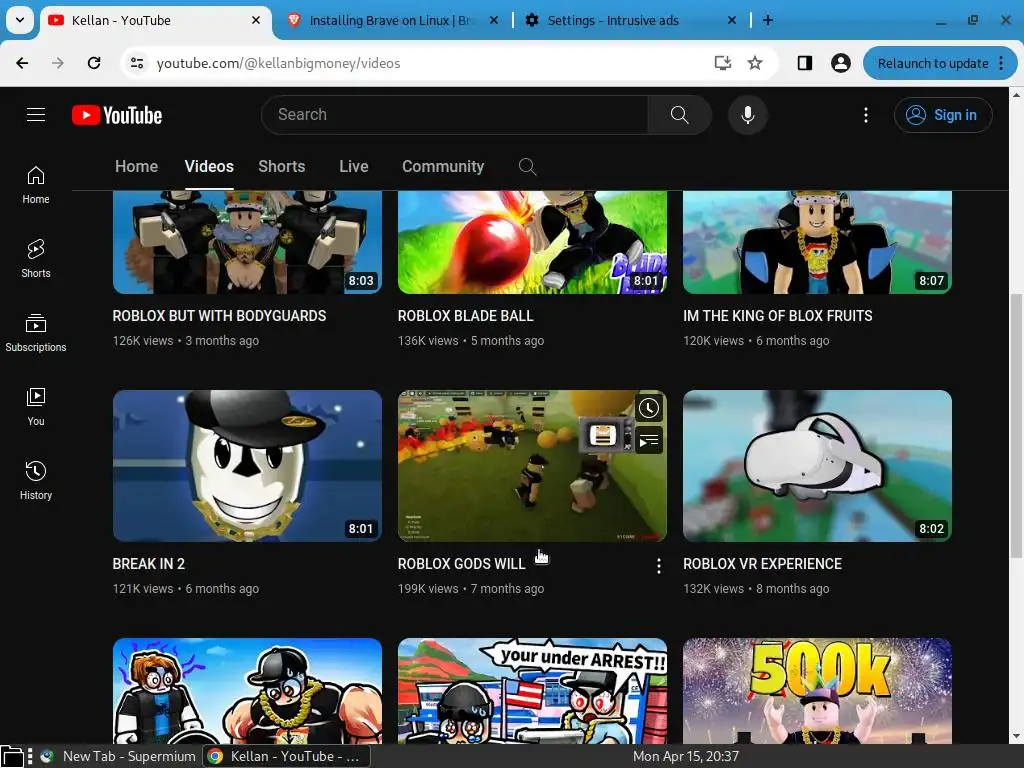
Task: Click ROBLOX VR EXPERIENCE title link
Action: tap(762, 564)
